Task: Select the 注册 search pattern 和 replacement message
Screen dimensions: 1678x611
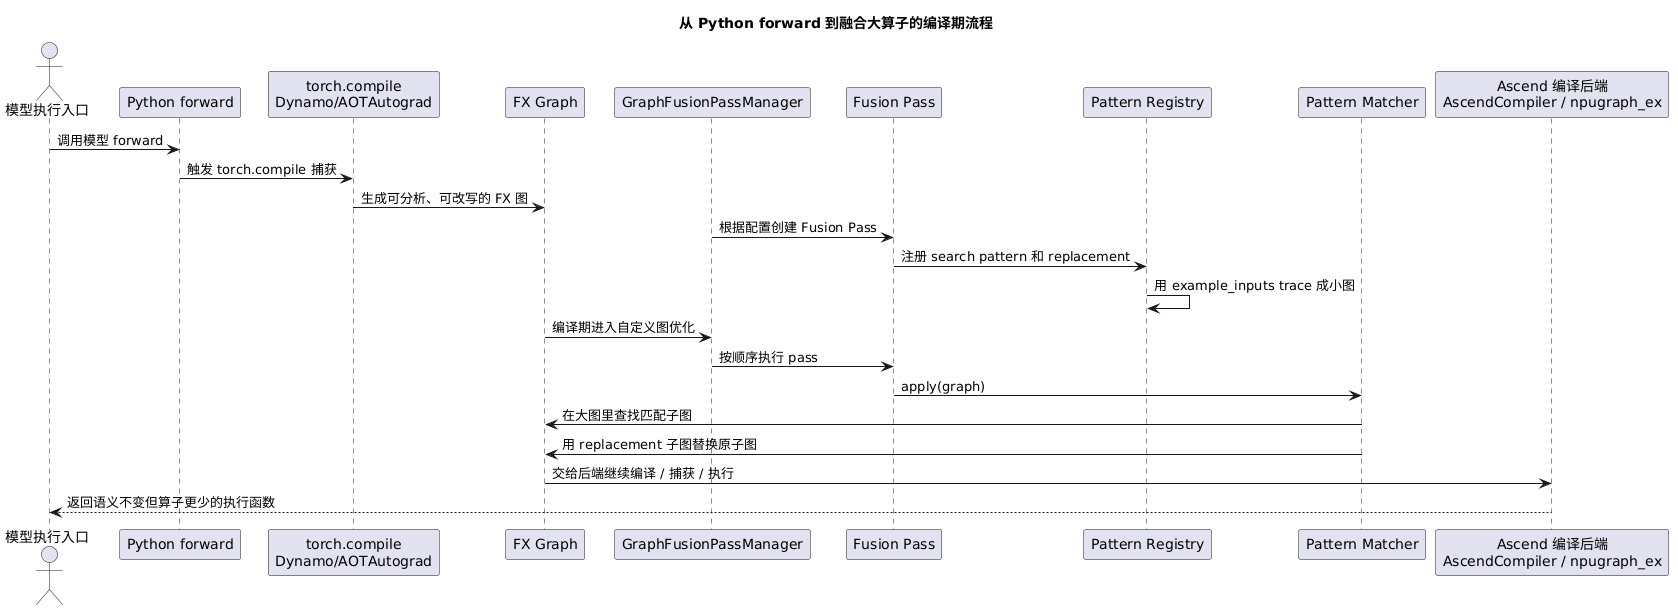Action: pyautogui.click(x=1015, y=257)
